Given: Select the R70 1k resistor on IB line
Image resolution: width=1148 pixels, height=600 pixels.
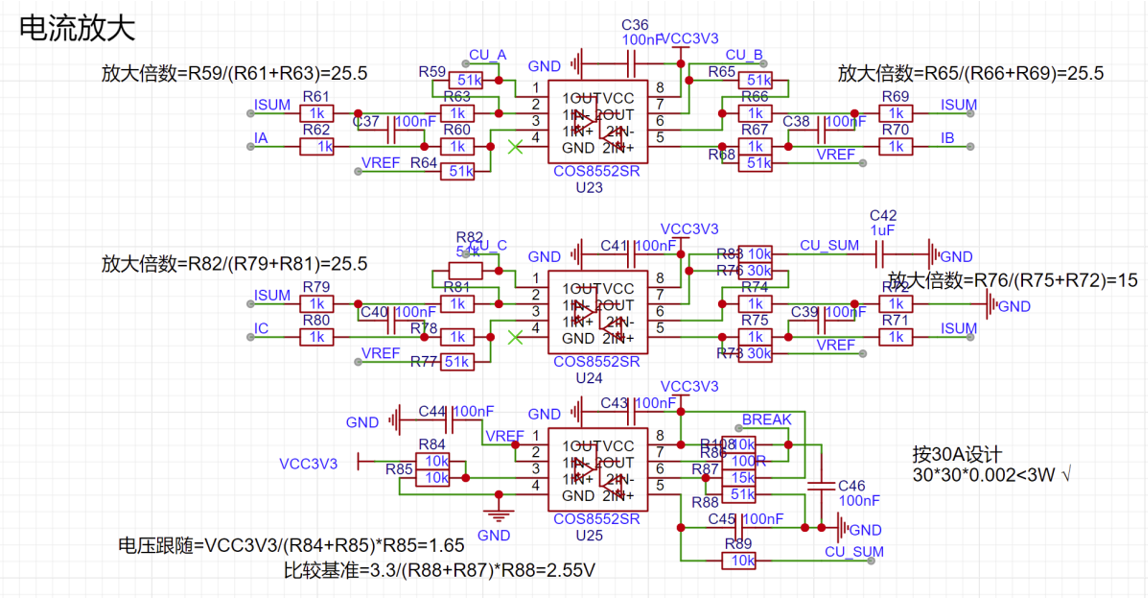Looking at the screenshot, I should point(896,147).
